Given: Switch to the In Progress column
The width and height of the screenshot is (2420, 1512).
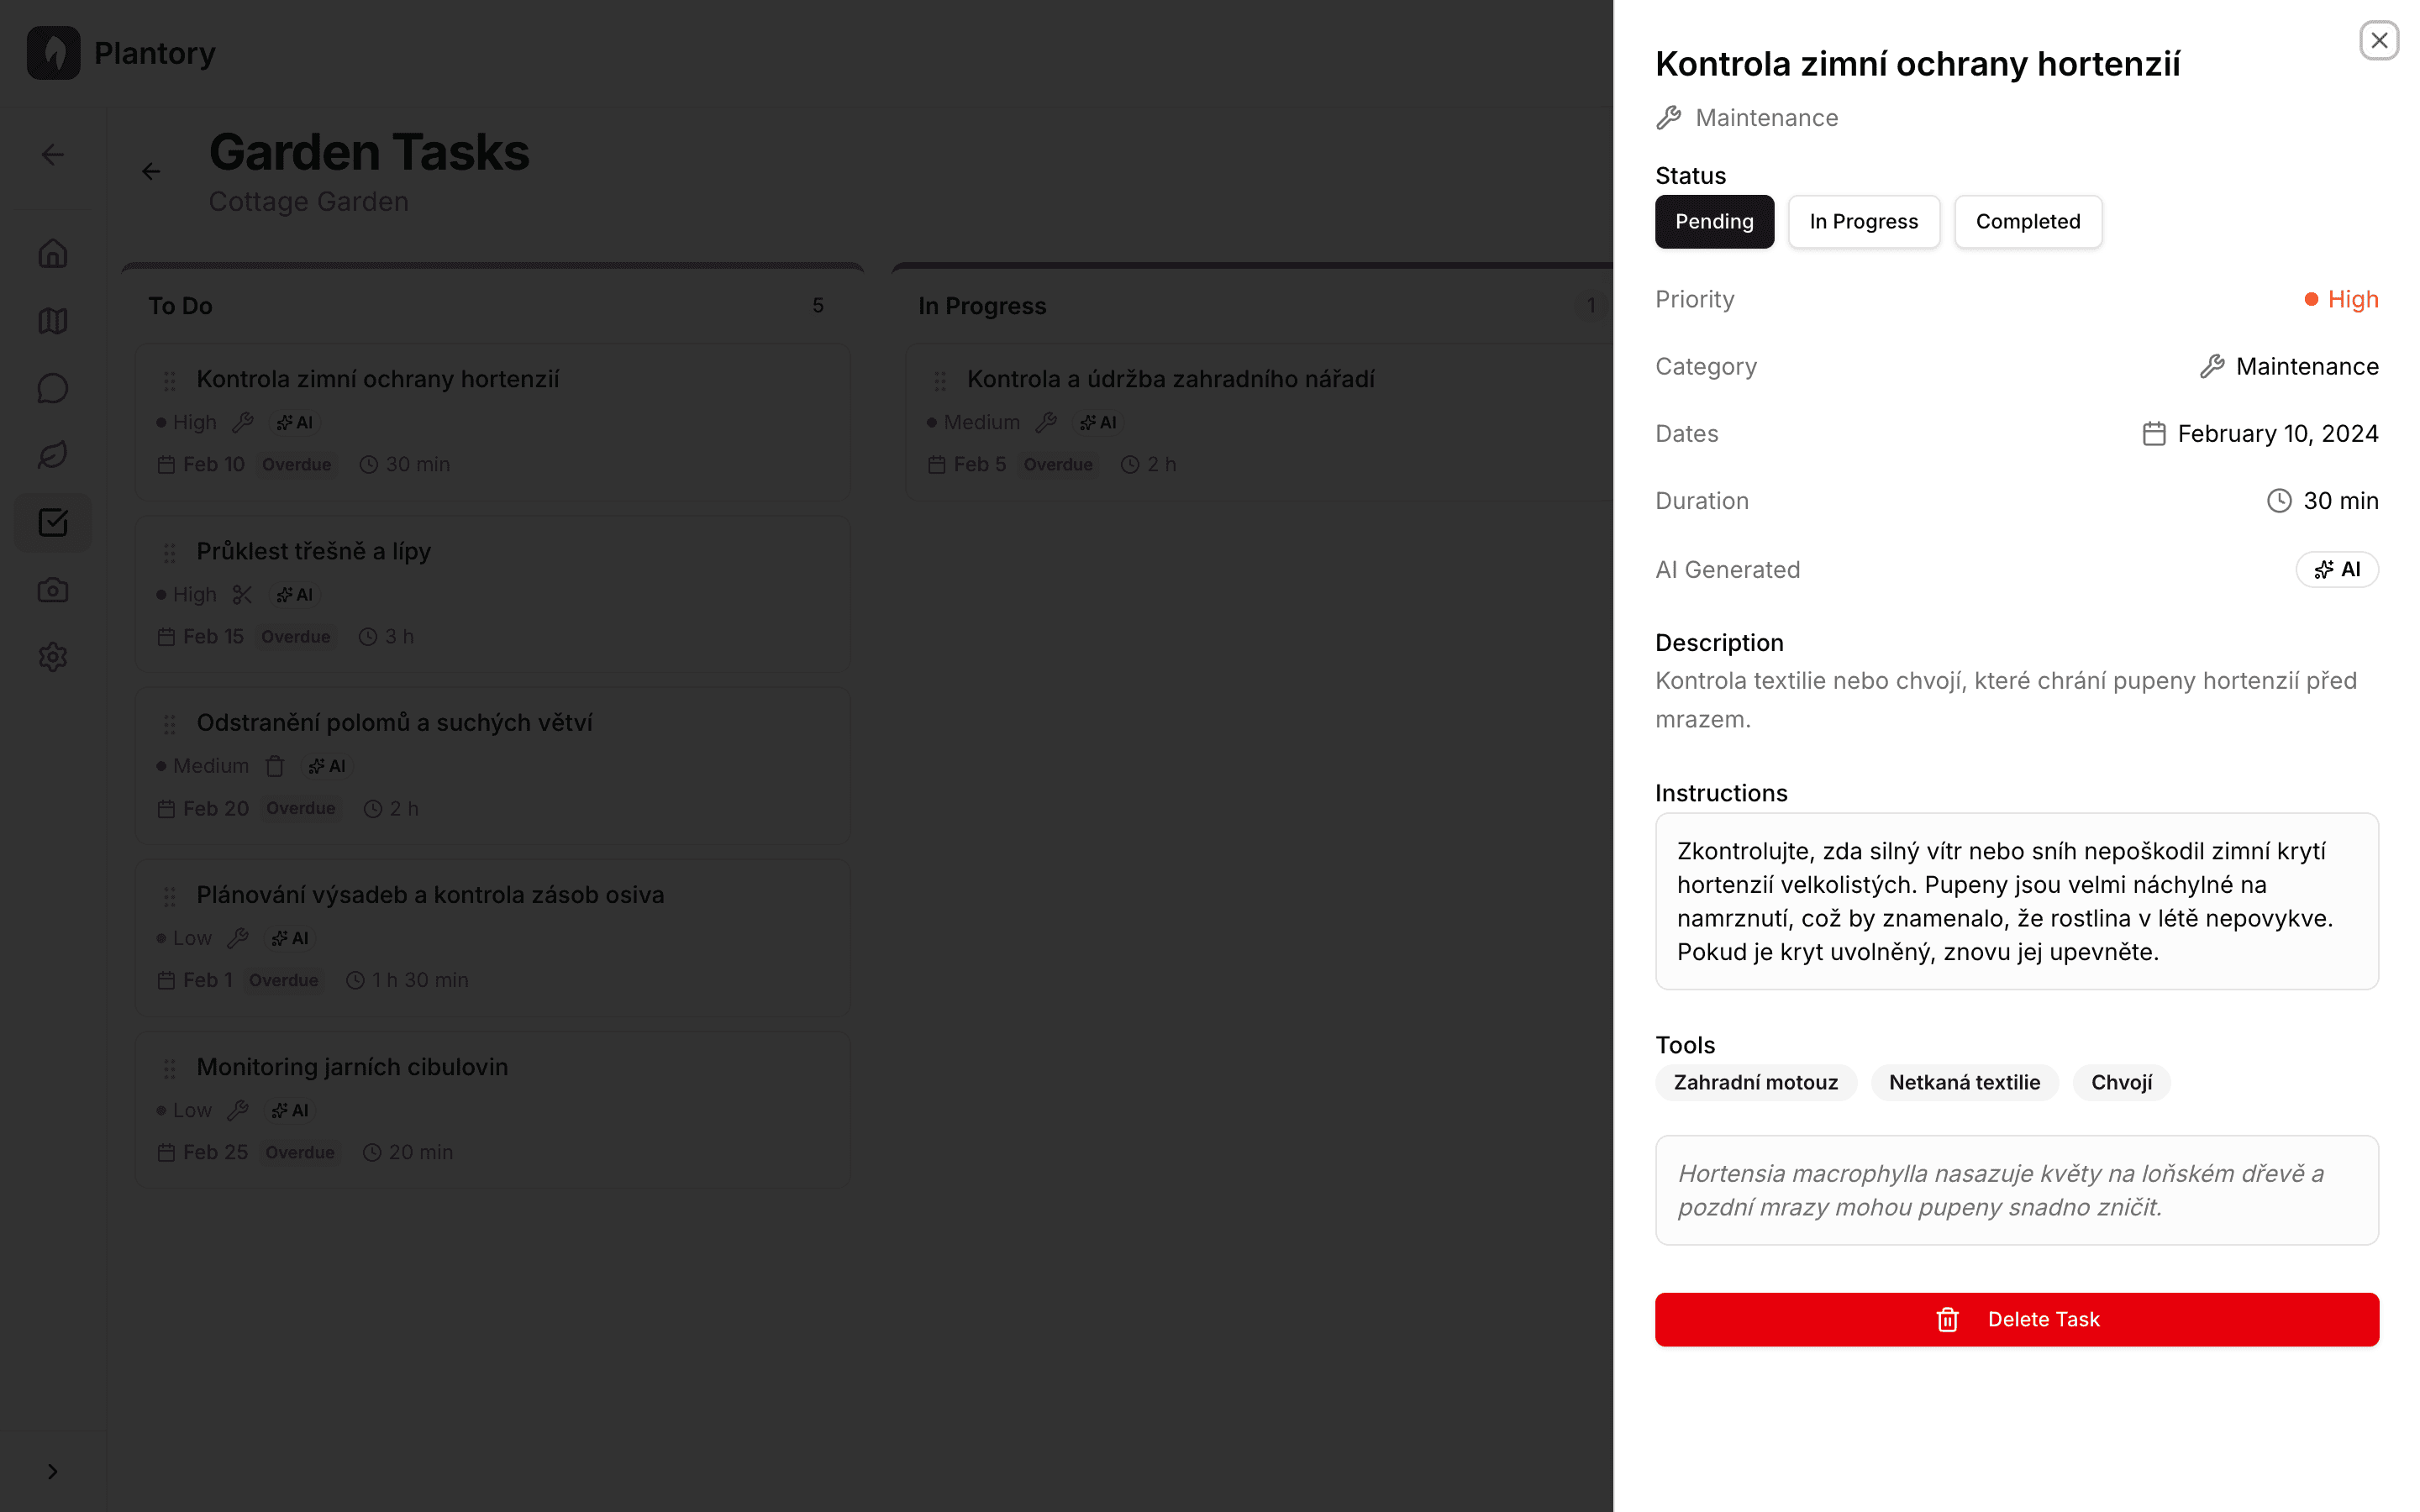Looking at the screenshot, I should point(981,306).
